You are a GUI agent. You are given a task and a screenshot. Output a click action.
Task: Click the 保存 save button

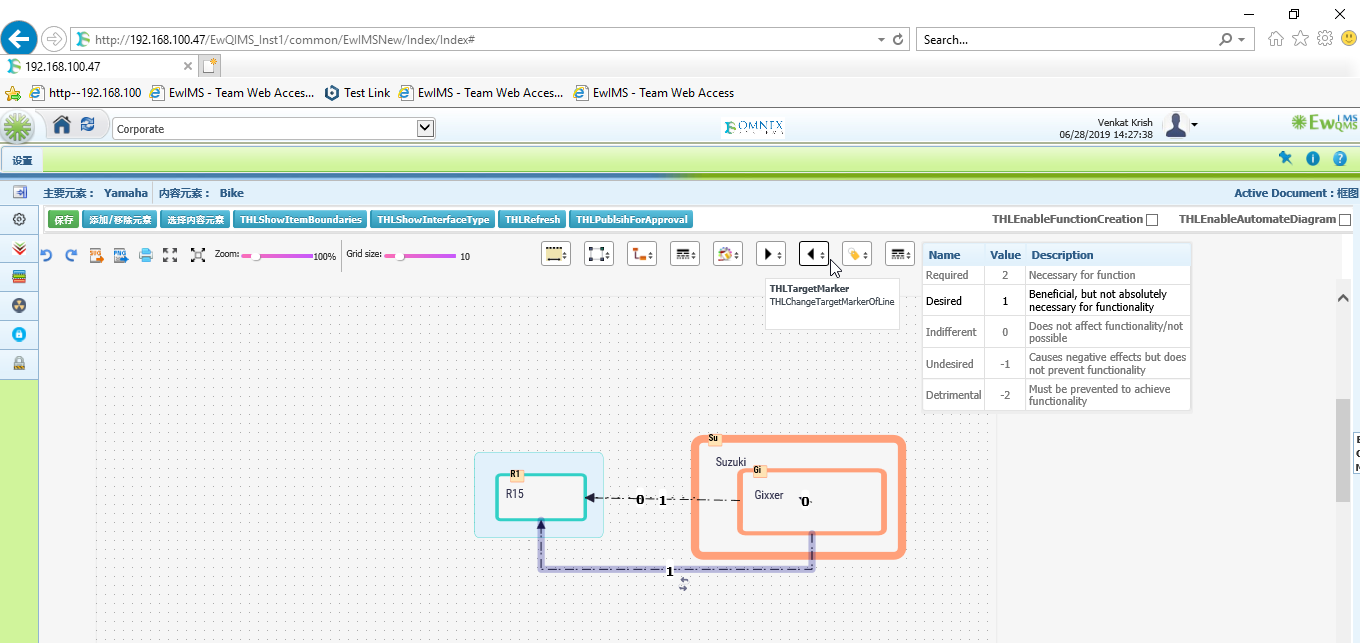click(x=63, y=220)
